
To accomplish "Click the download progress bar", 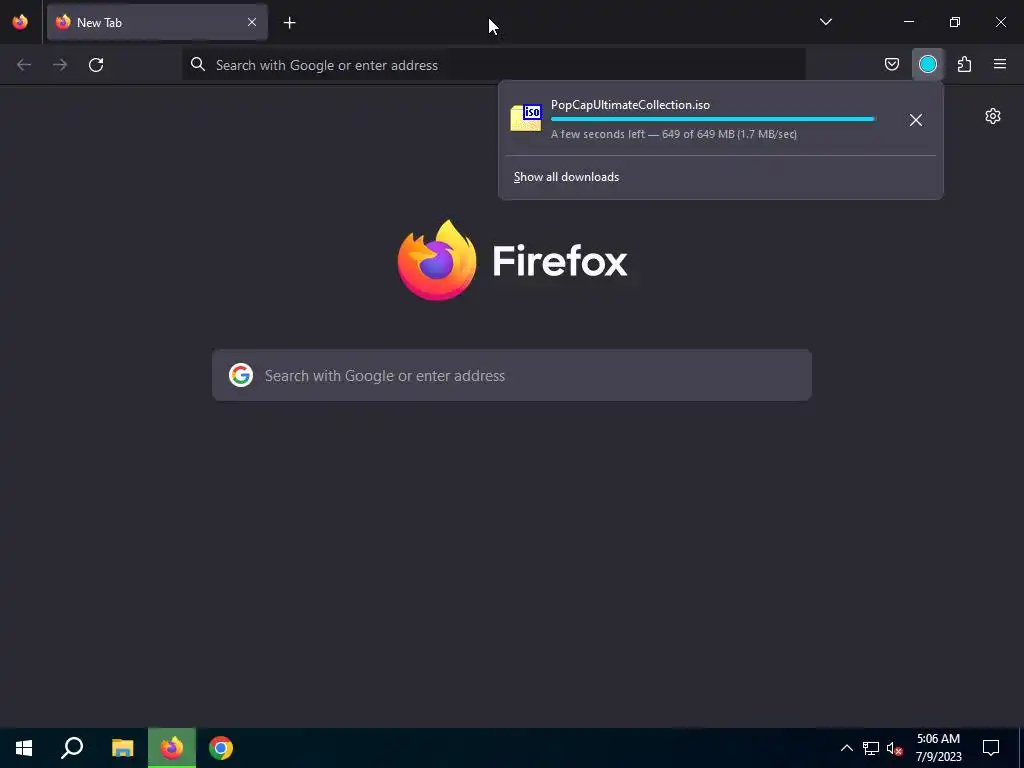I will [x=713, y=119].
